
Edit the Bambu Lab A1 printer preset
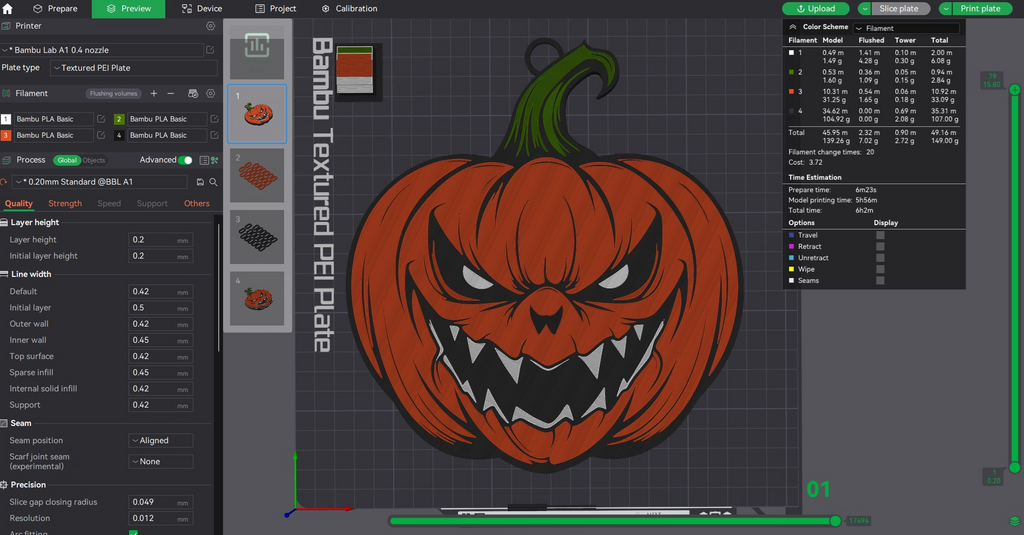(210, 50)
